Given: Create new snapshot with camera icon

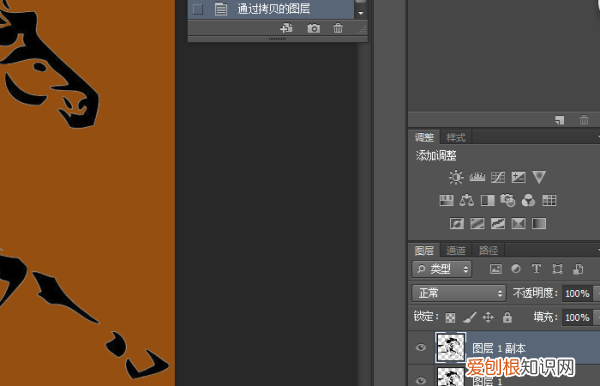Looking at the screenshot, I should coord(313,28).
